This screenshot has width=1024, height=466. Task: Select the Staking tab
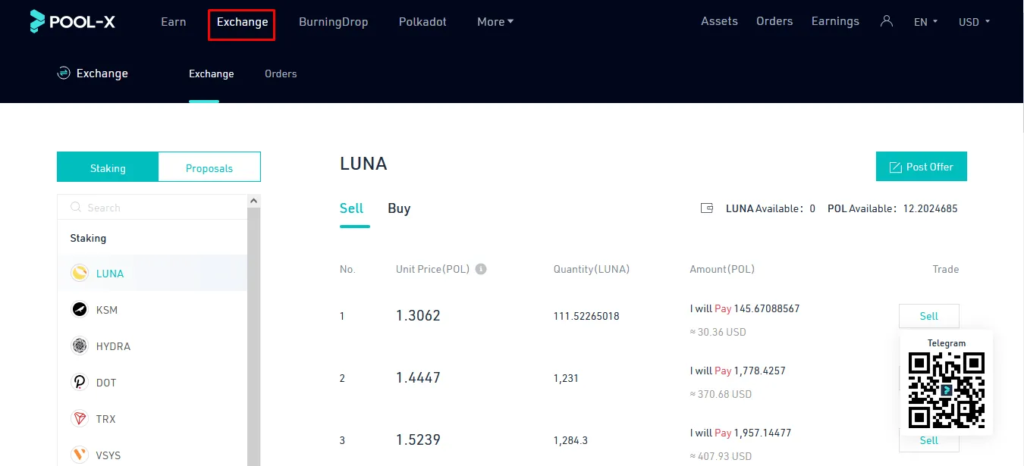click(108, 167)
